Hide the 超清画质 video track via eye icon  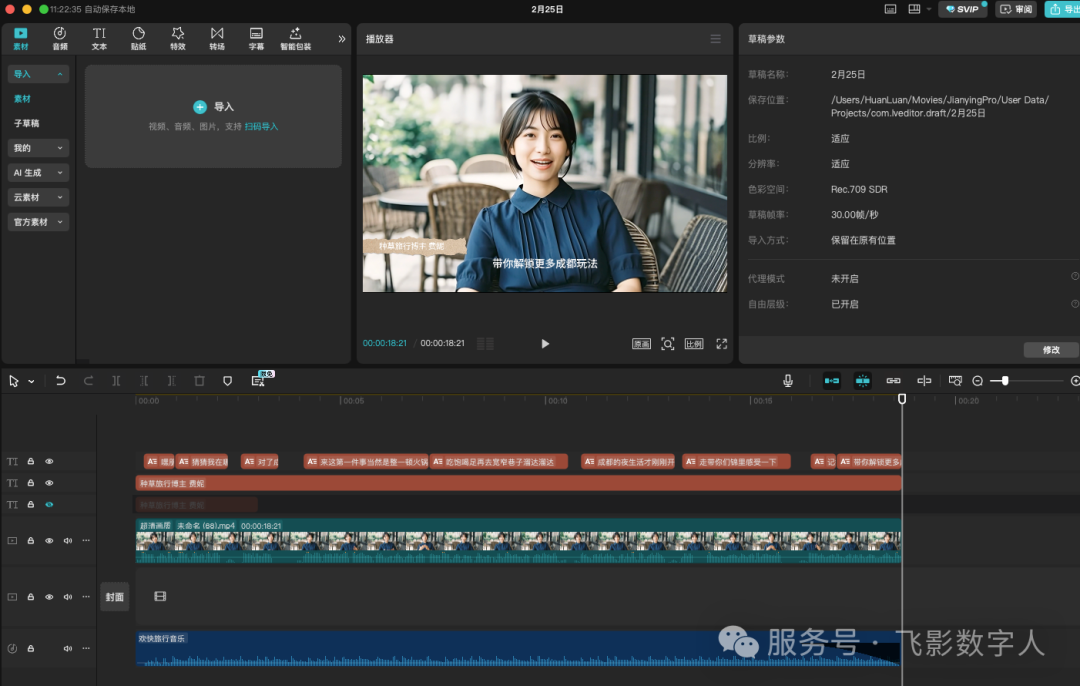(49, 541)
